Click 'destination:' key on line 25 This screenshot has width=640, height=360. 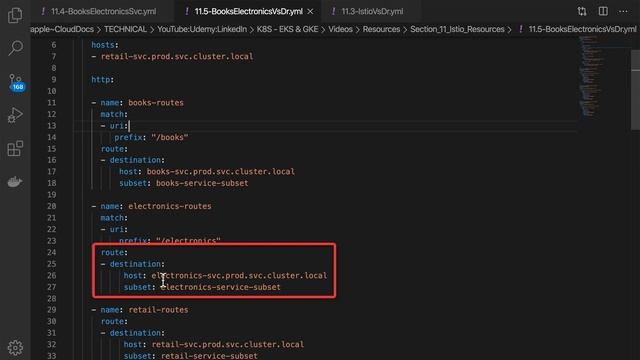click(137, 264)
